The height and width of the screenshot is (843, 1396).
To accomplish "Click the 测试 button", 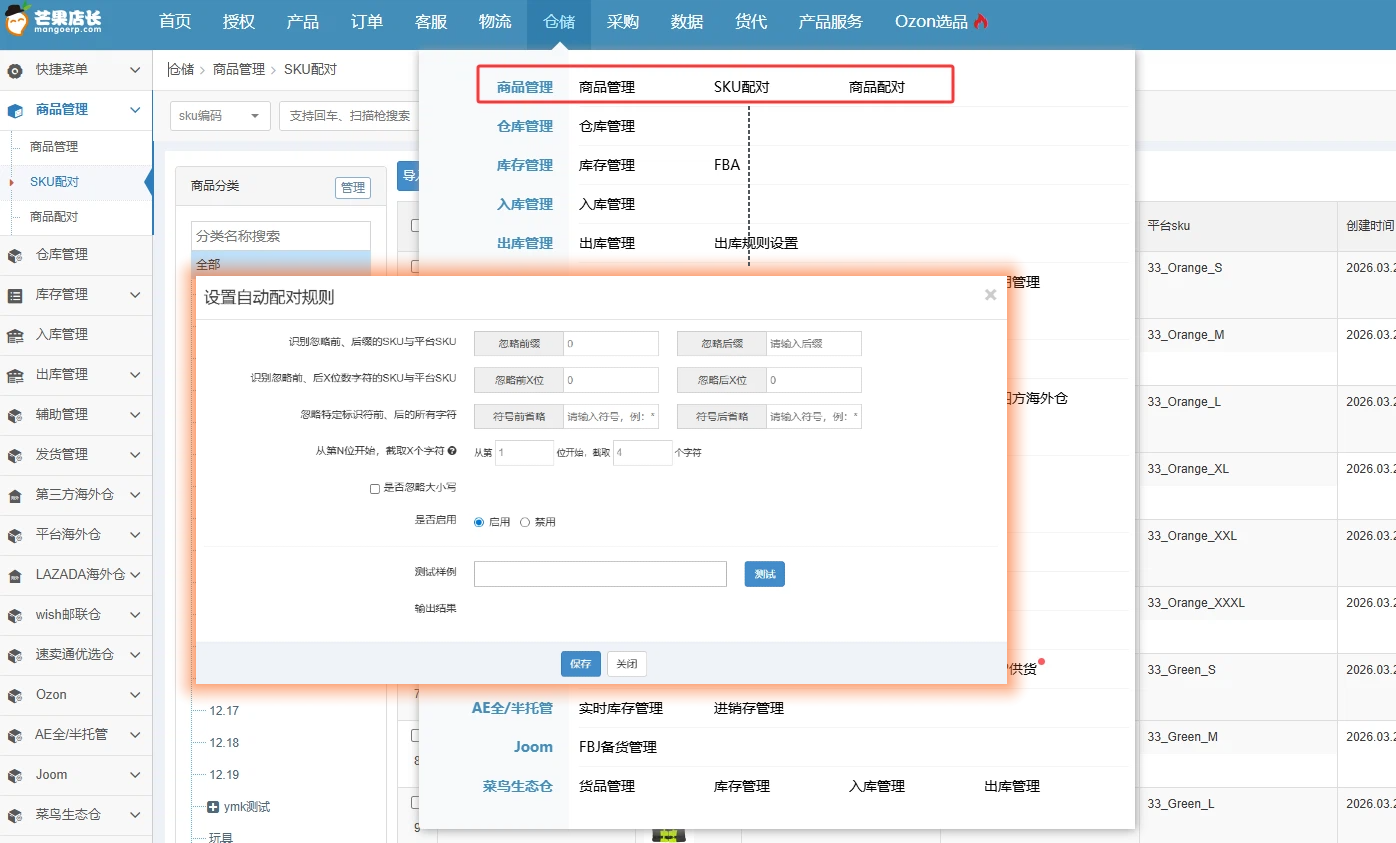I will (x=764, y=574).
